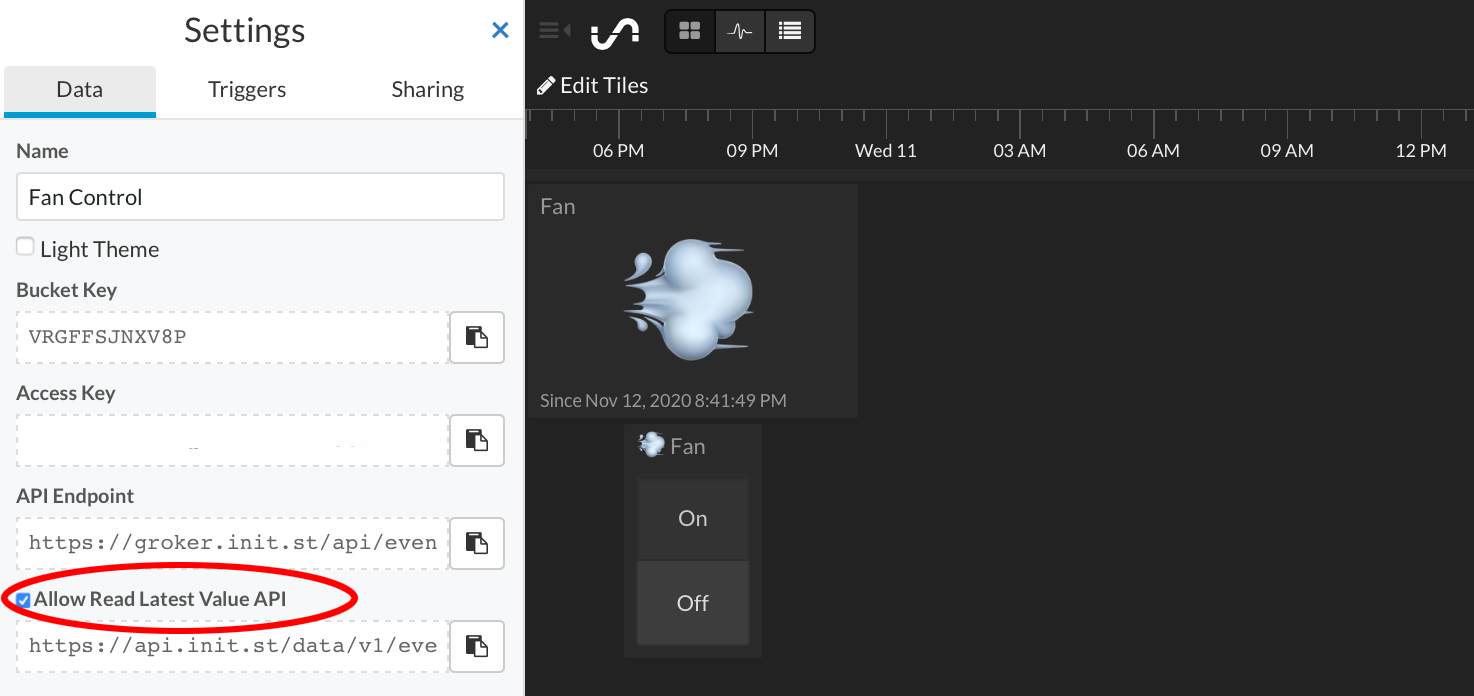The width and height of the screenshot is (1474, 696).
Task: Uncheck Allow Read Latest Value API
Action: tap(23, 600)
